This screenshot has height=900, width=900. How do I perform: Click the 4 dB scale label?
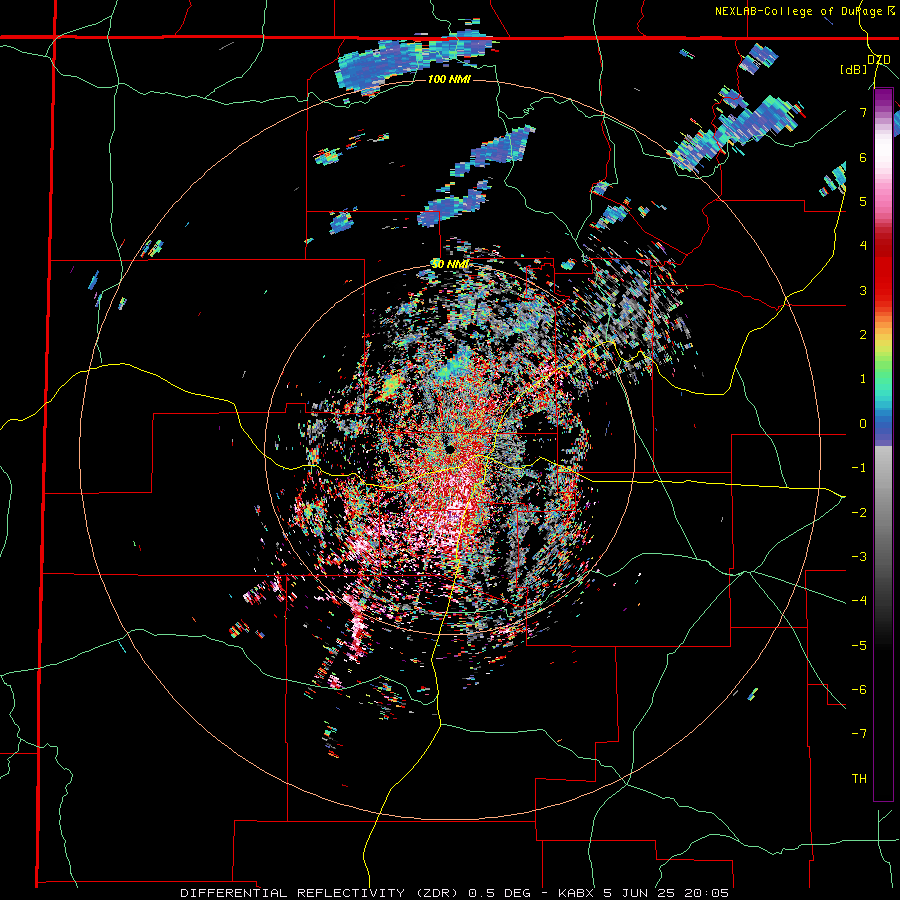click(863, 246)
